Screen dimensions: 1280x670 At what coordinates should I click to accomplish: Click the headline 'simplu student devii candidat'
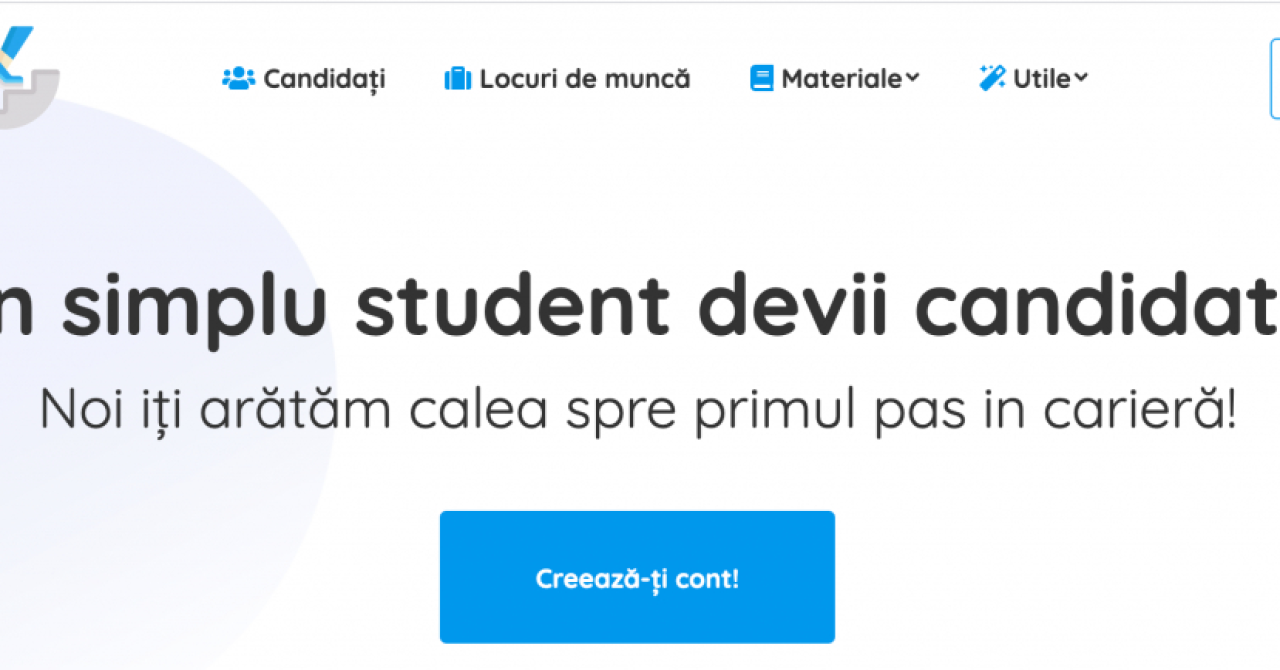coord(640,305)
